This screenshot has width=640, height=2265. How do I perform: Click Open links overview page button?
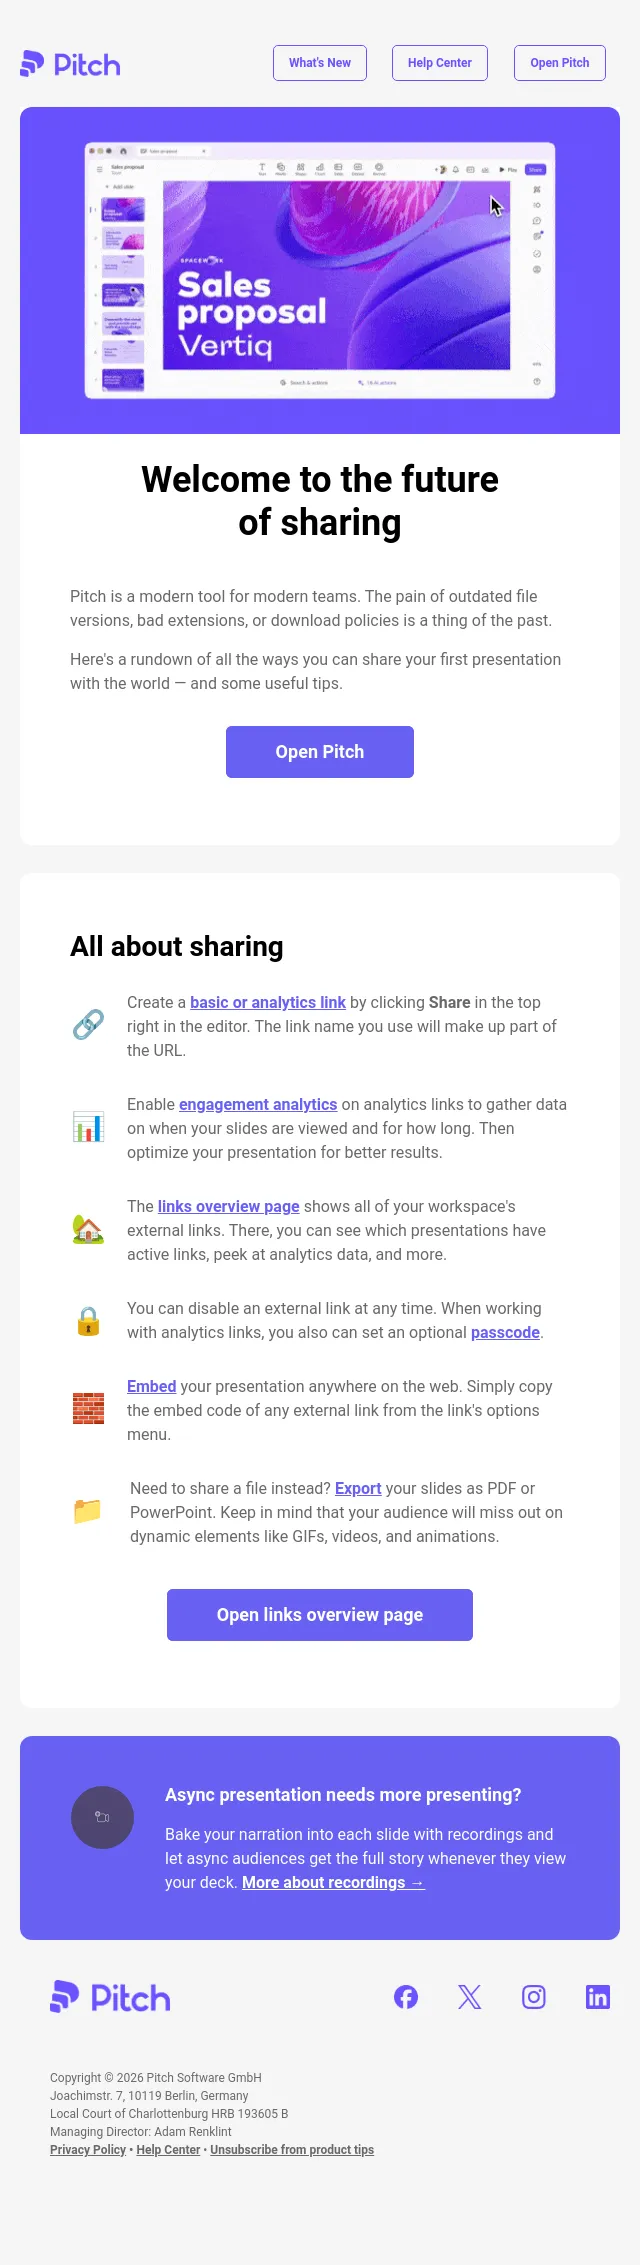click(x=320, y=1615)
